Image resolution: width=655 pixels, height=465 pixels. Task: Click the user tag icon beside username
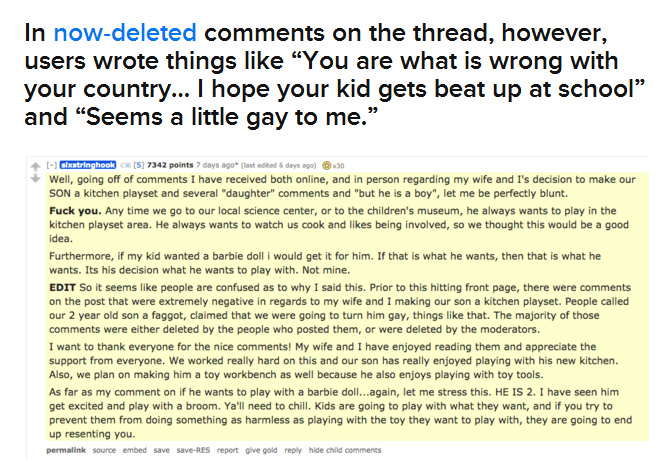pyautogui.click(x=126, y=164)
